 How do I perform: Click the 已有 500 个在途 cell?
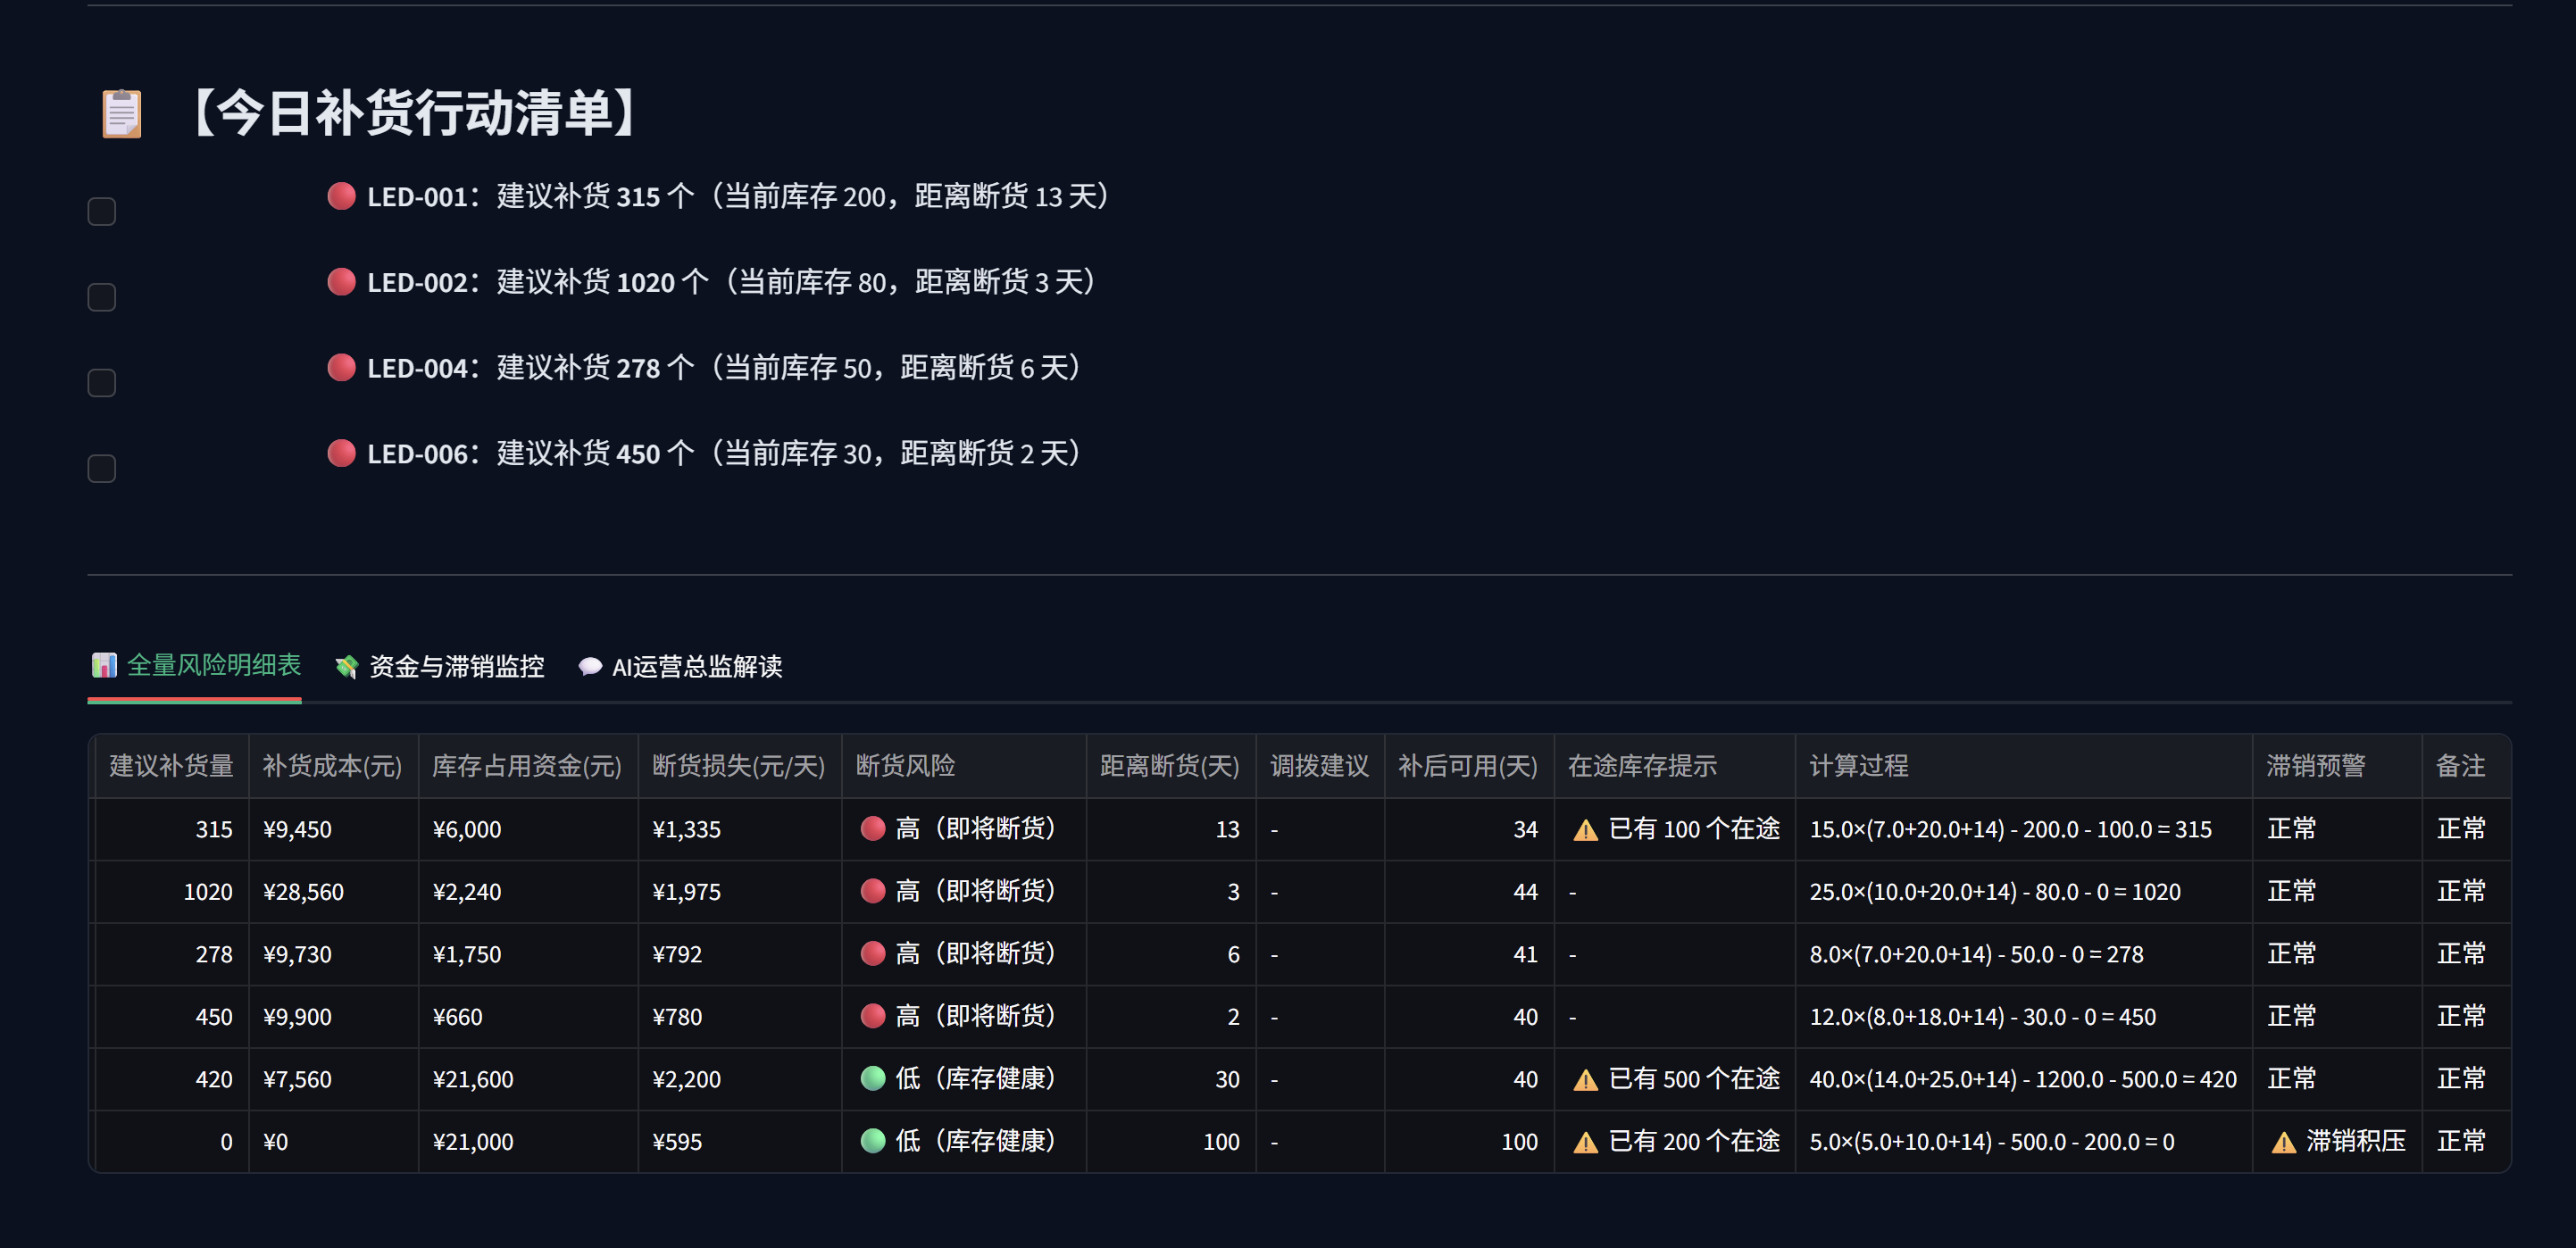point(1675,1079)
